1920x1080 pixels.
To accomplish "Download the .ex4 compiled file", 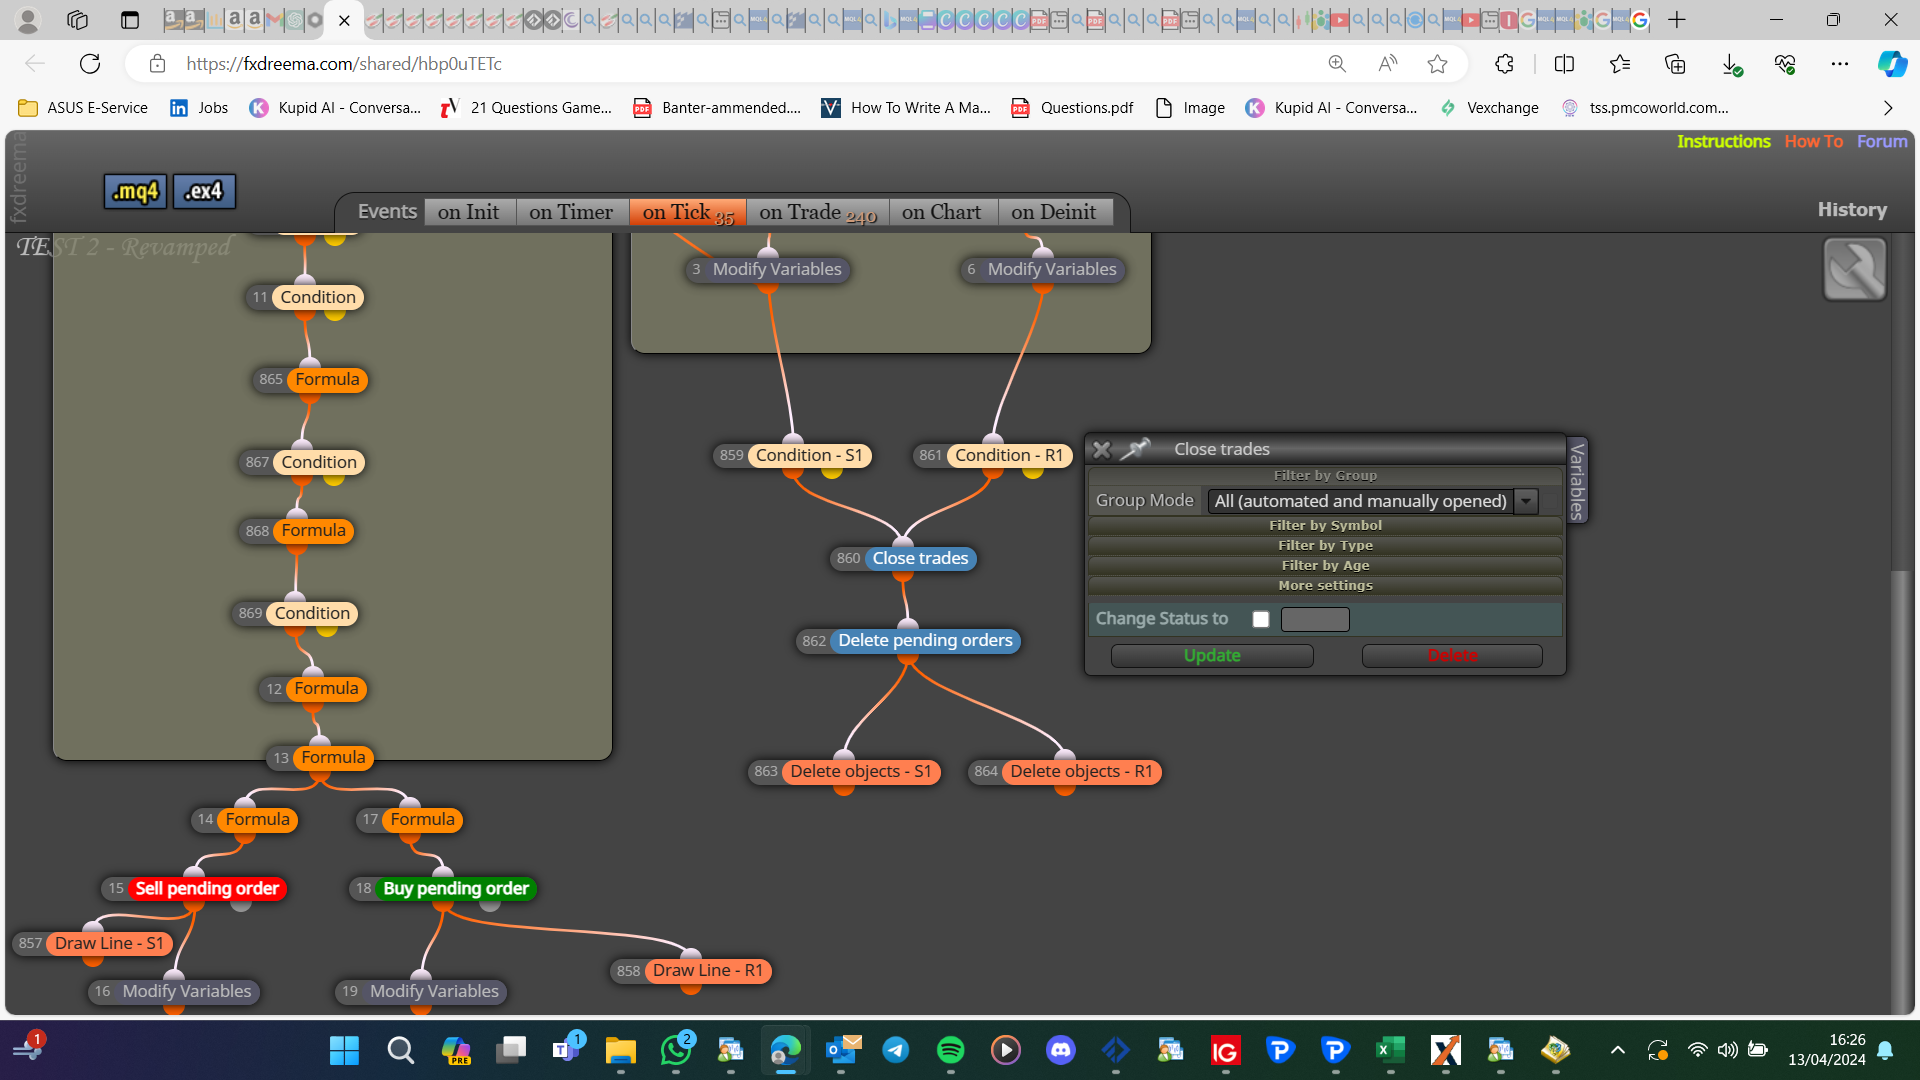I will click(x=204, y=191).
